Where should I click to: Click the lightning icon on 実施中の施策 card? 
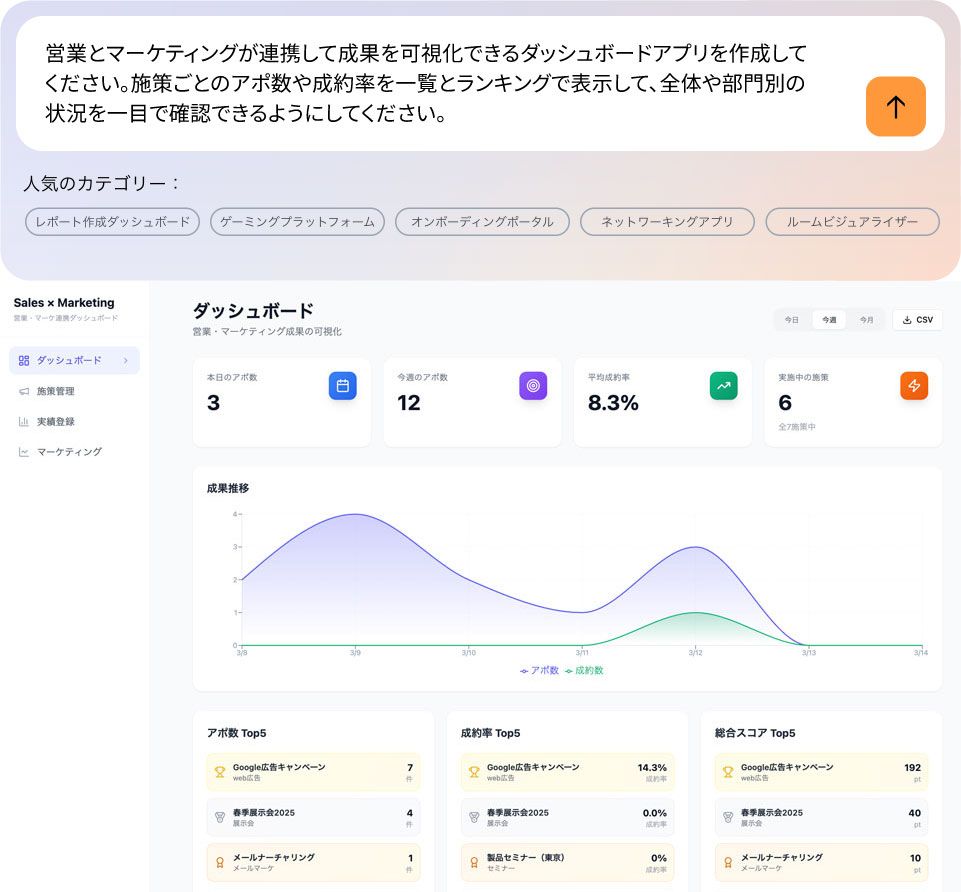pos(913,385)
